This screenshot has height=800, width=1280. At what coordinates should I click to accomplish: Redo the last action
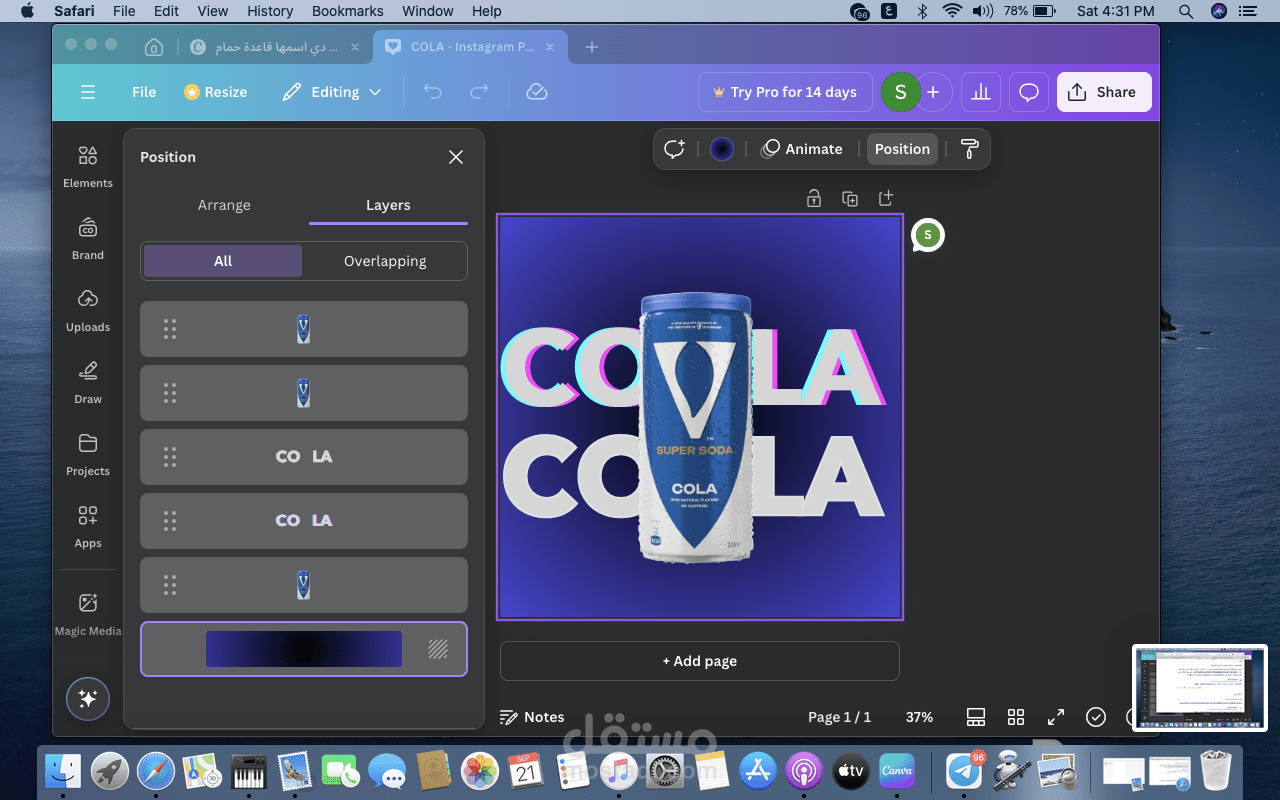coord(479,92)
